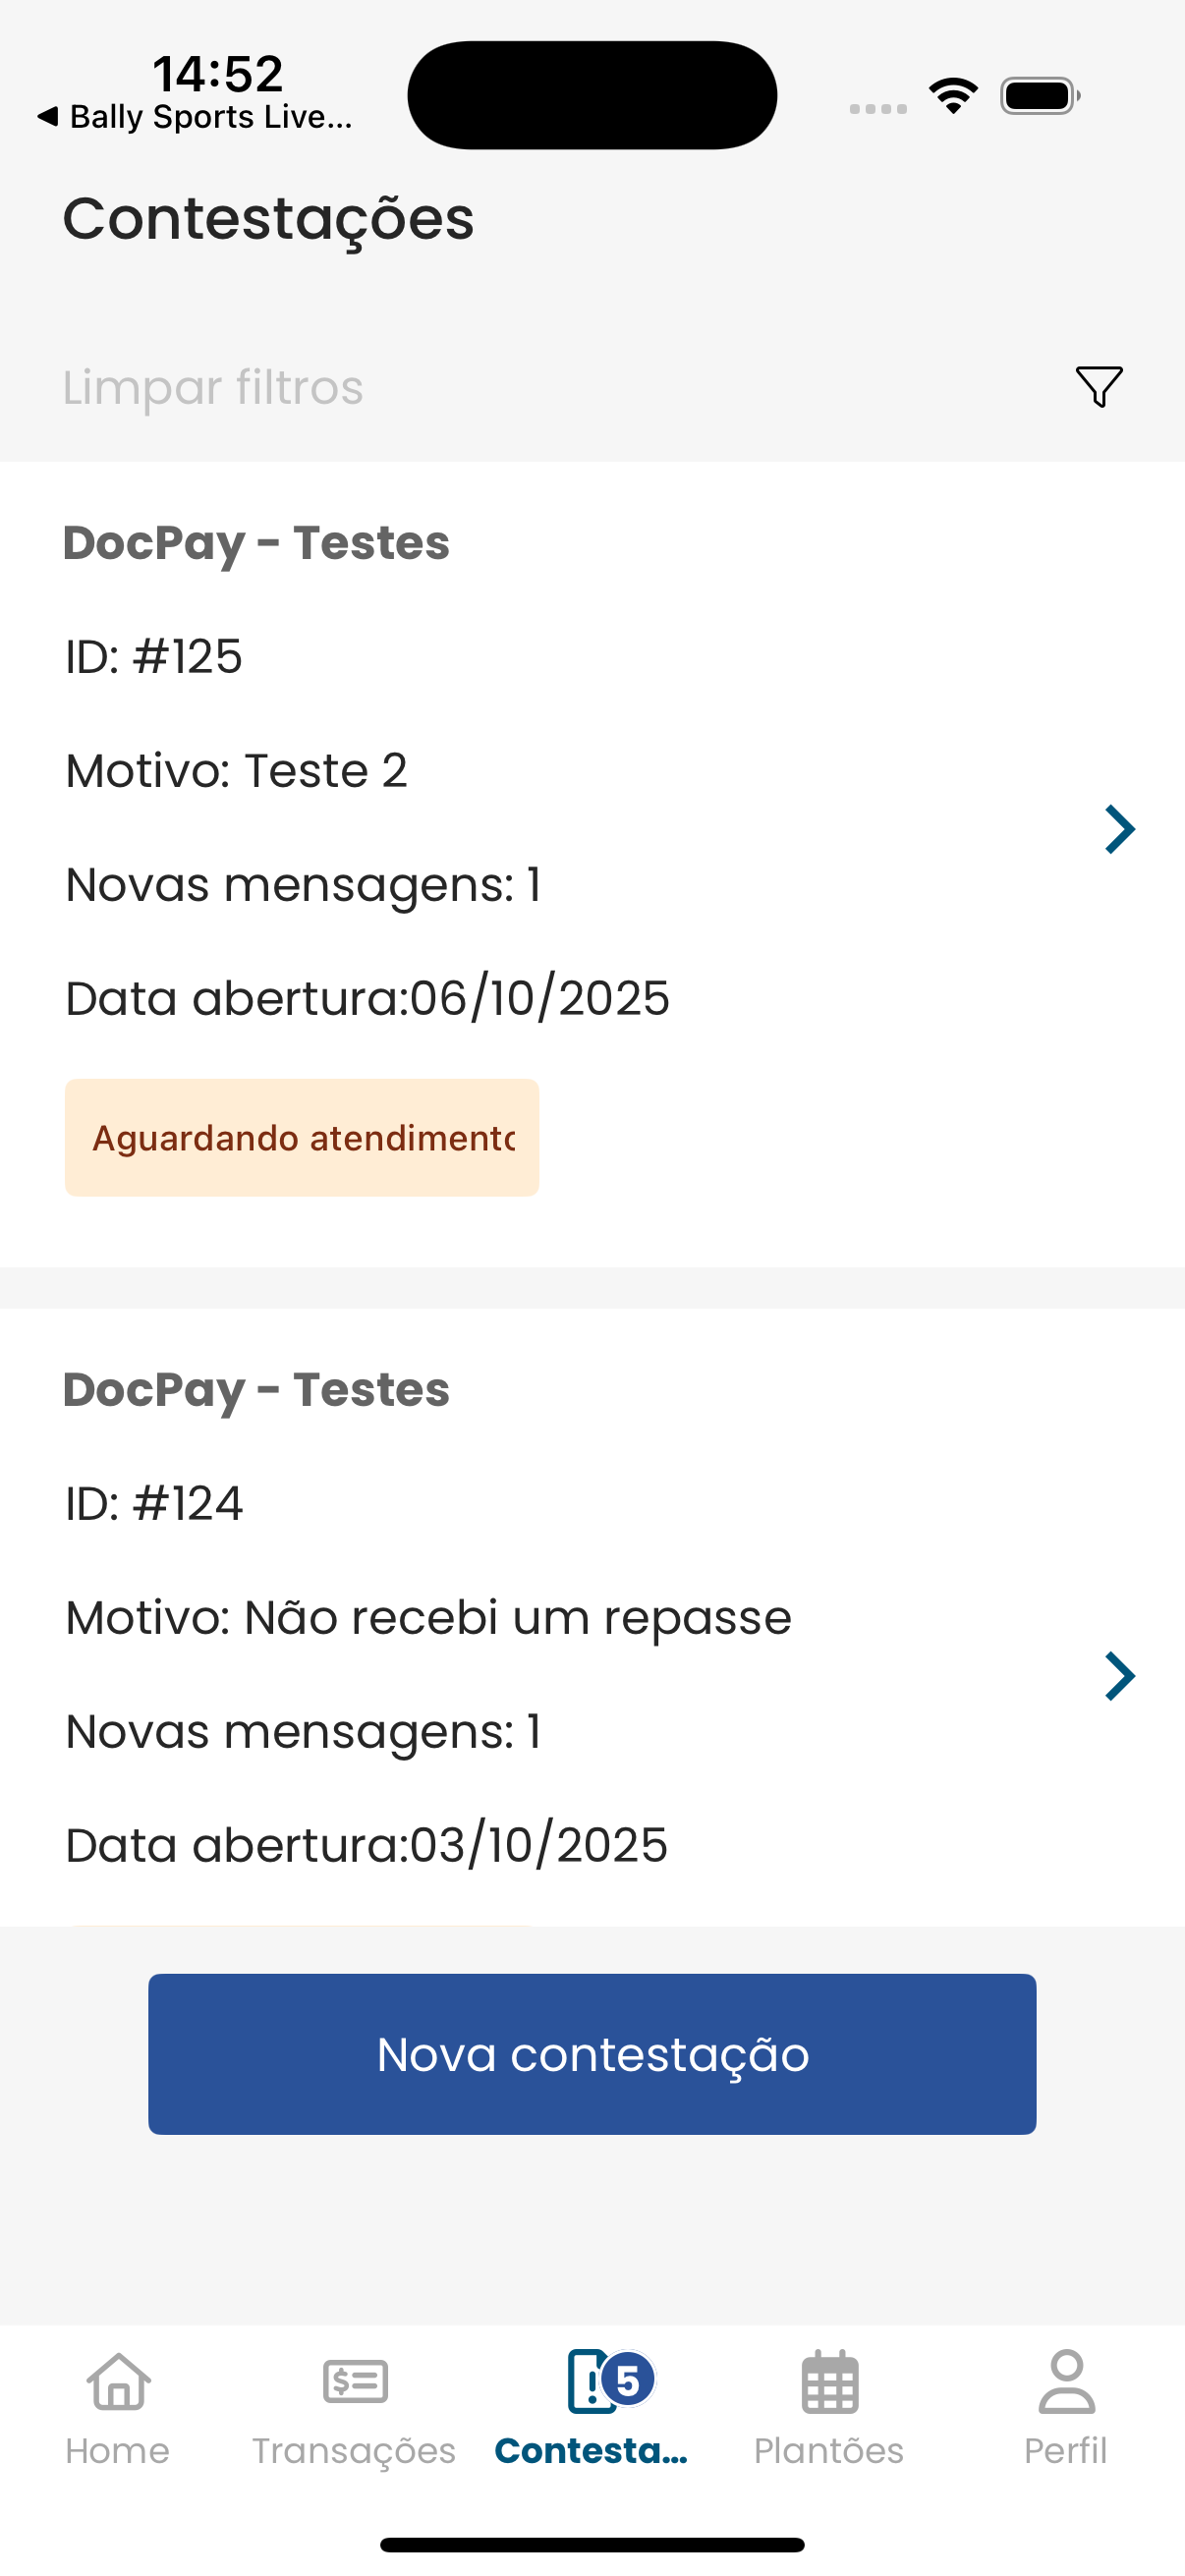
Task: Tap the Home house icon
Action: pyautogui.click(x=118, y=2381)
